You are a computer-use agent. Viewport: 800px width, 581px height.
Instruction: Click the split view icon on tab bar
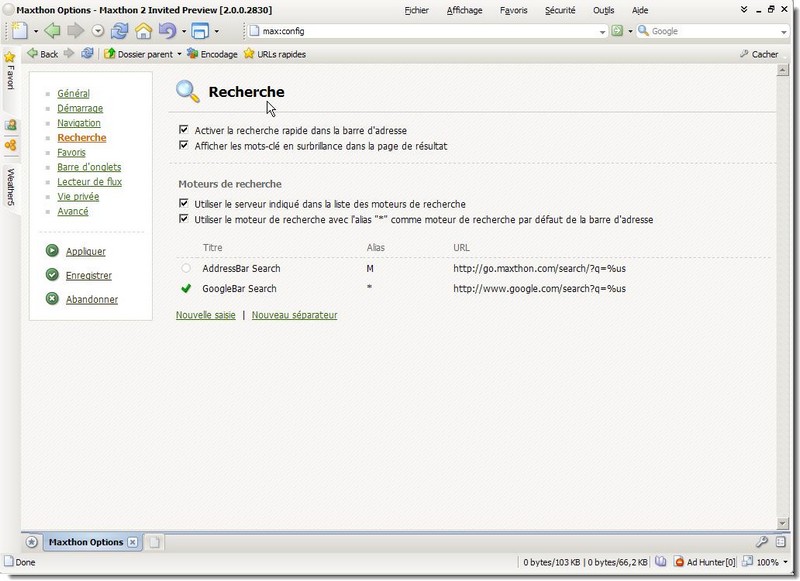781,542
